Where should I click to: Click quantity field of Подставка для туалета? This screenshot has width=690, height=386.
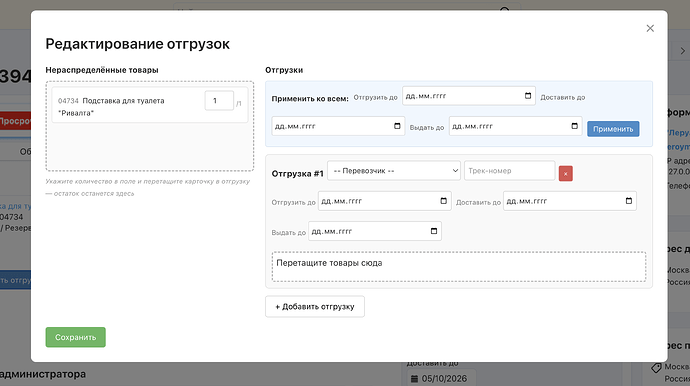(219, 101)
